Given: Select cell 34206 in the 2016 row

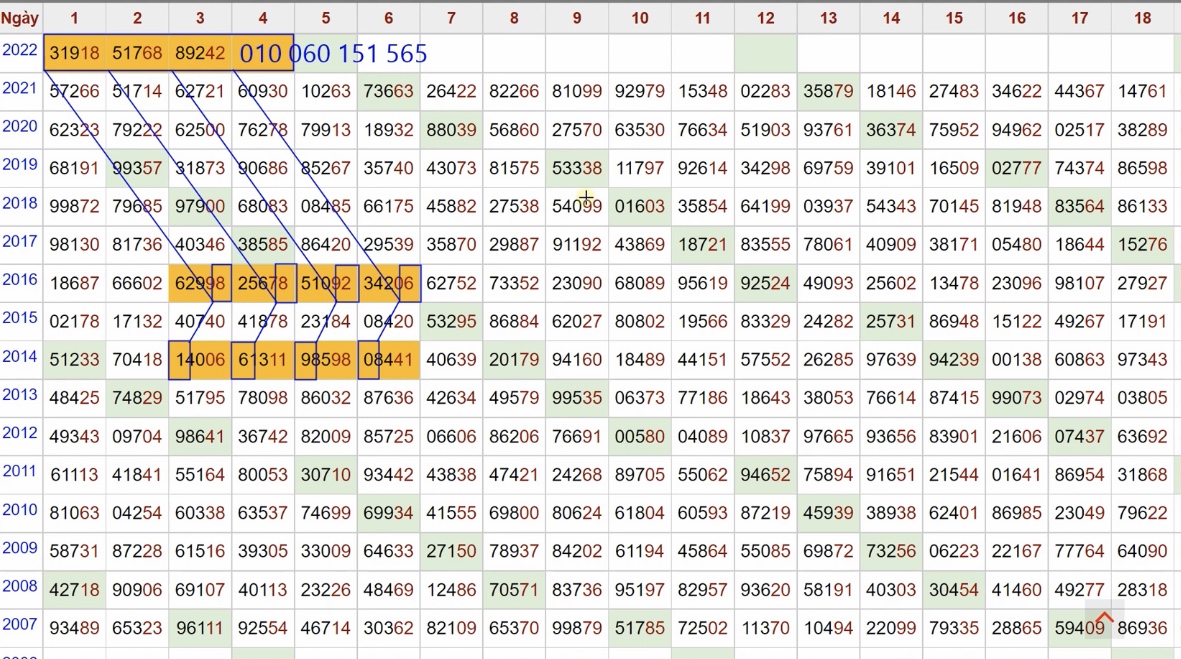Looking at the screenshot, I should (388, 283).
